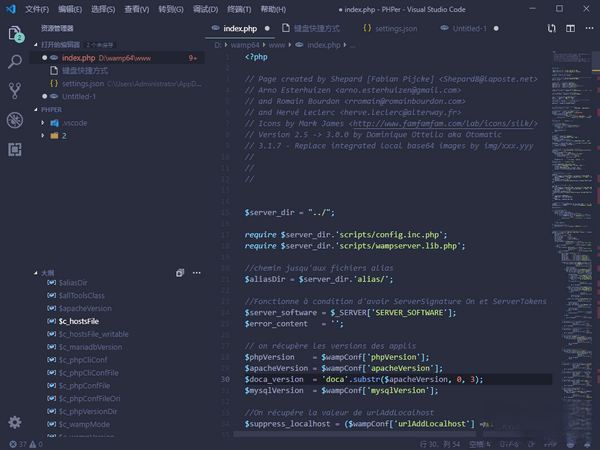Screen dimensions: 600x450
Task: Click the VS Code logo icon
Action: click(x=11, y=9)
